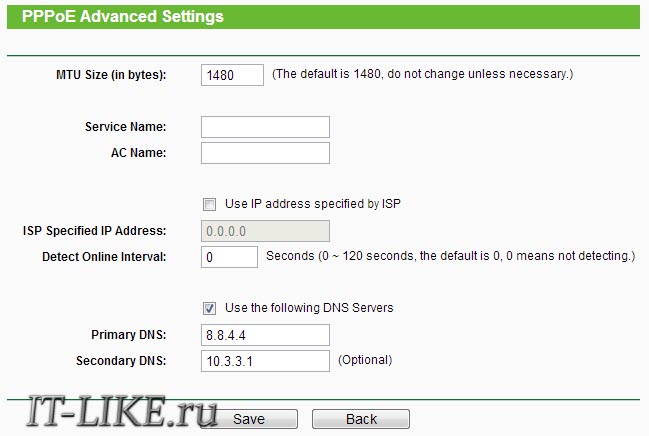Click the Primary DNS field showing 8.8.4.4
Viewport: 649px width, 436px height.
[x=265, y=335]
